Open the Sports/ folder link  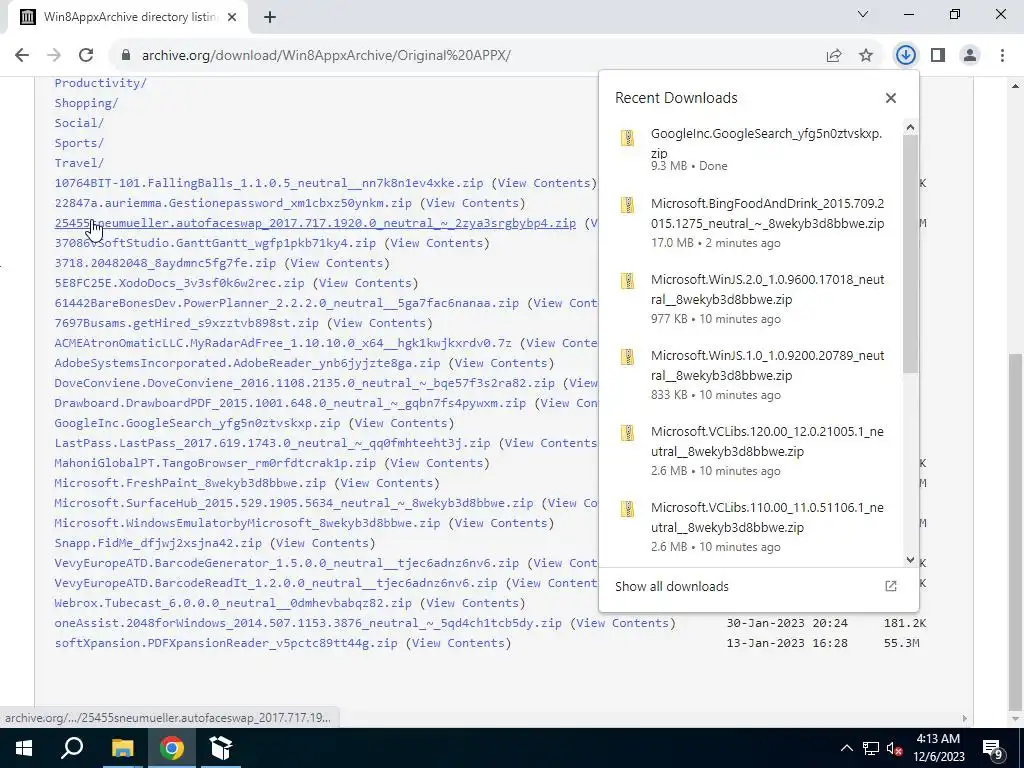pos(79,143)
